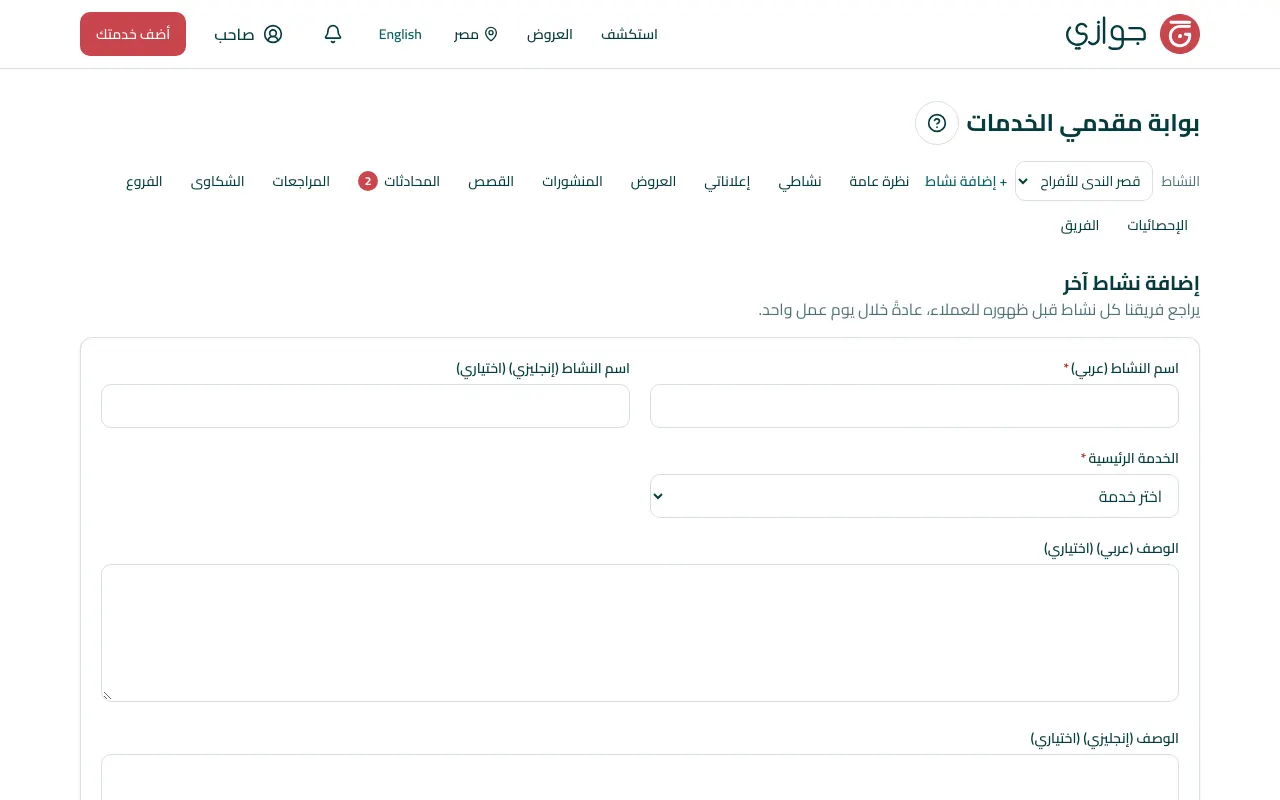This screenshot has height=800, width=1280.
Task: Grab the Arabic description textarea resize handle
Action: [x=107, y=695]
